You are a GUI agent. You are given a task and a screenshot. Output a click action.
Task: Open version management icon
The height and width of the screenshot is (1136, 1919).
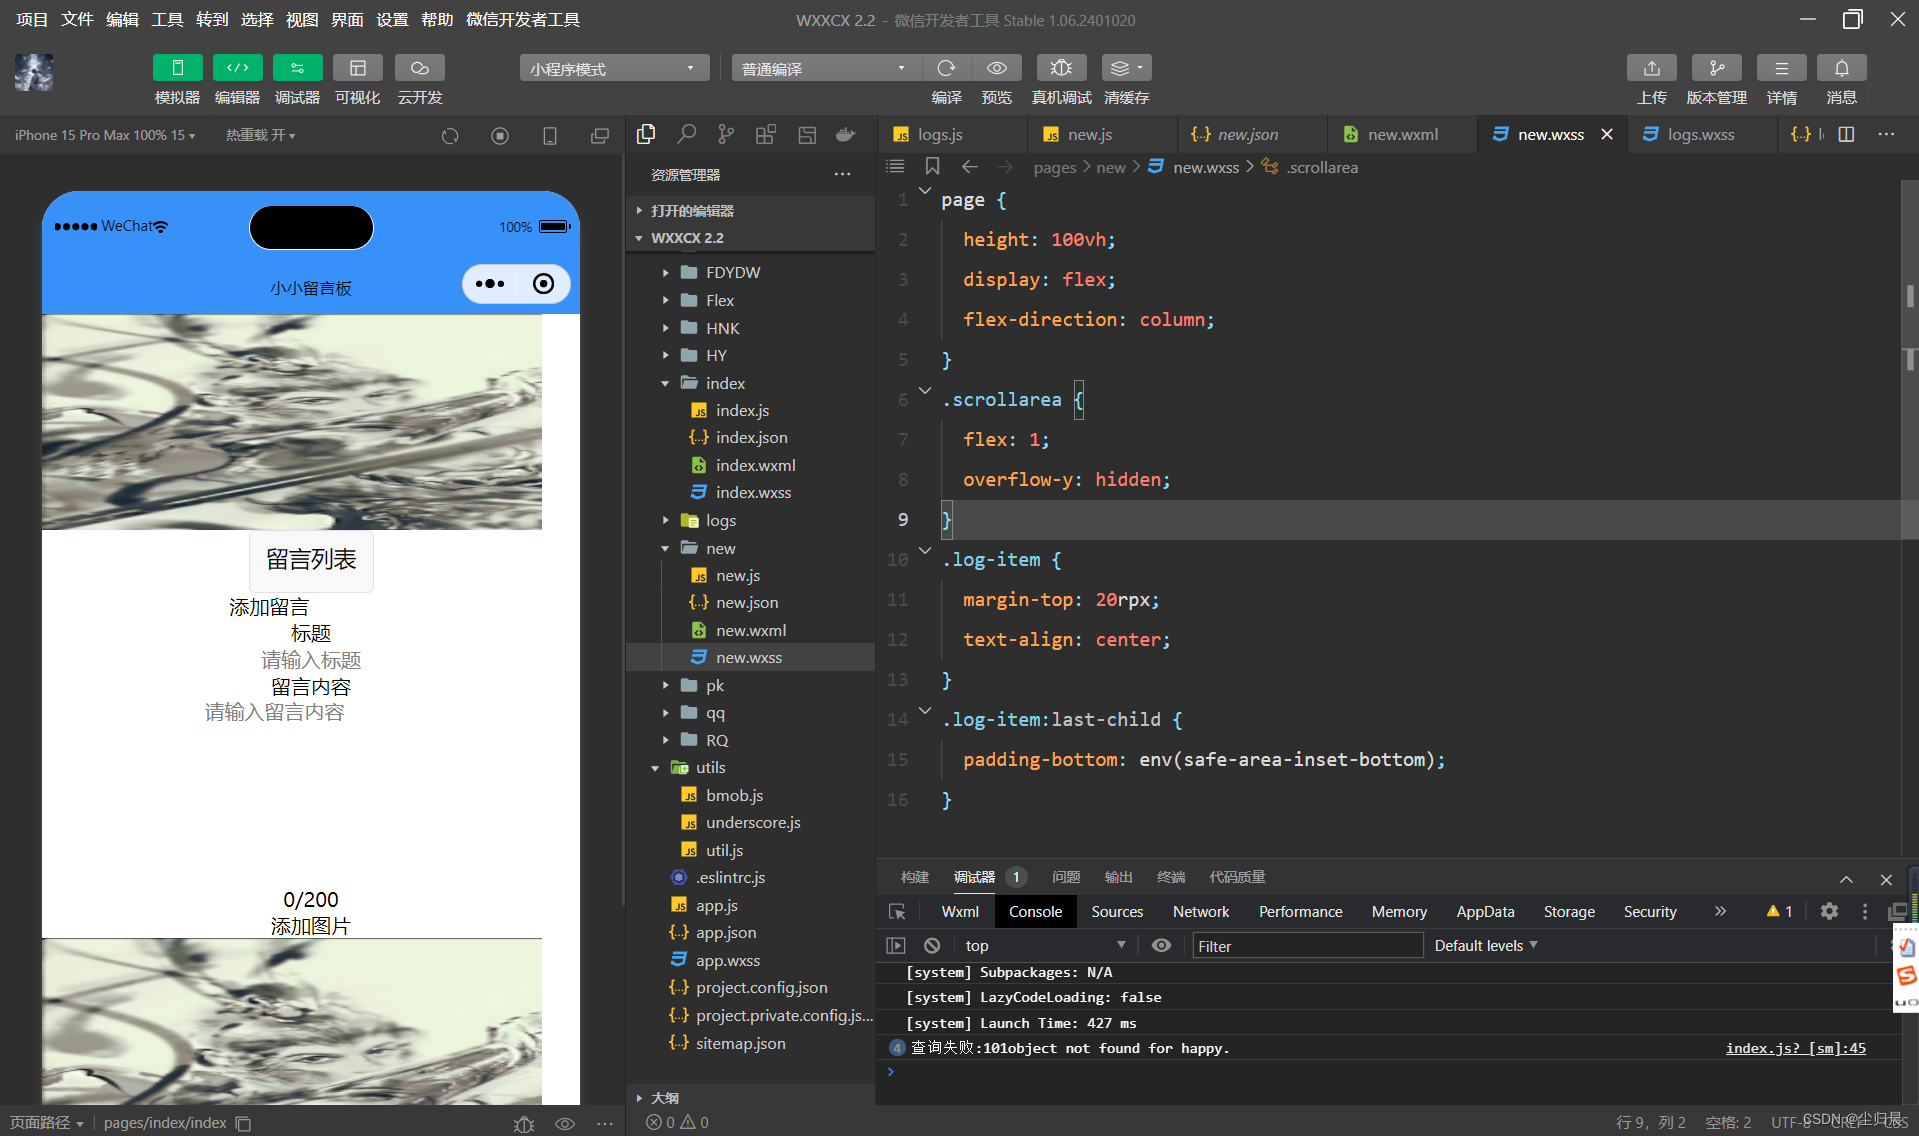[x=1716, y=68]
